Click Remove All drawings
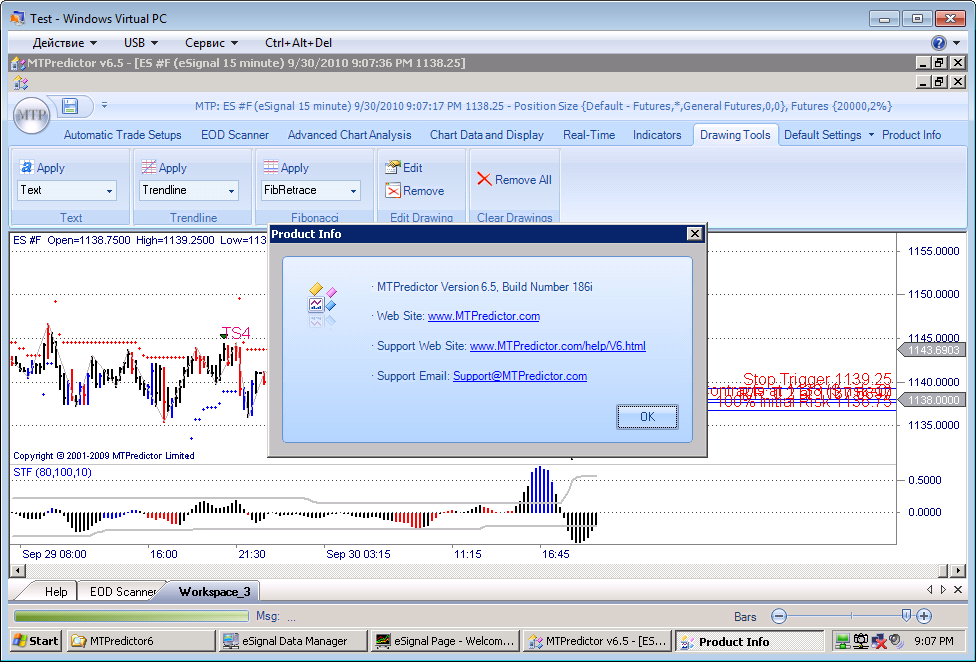Image resolution: width=976 pixels, height=662 pixels. pyautogui.click(x=514, y=180)
